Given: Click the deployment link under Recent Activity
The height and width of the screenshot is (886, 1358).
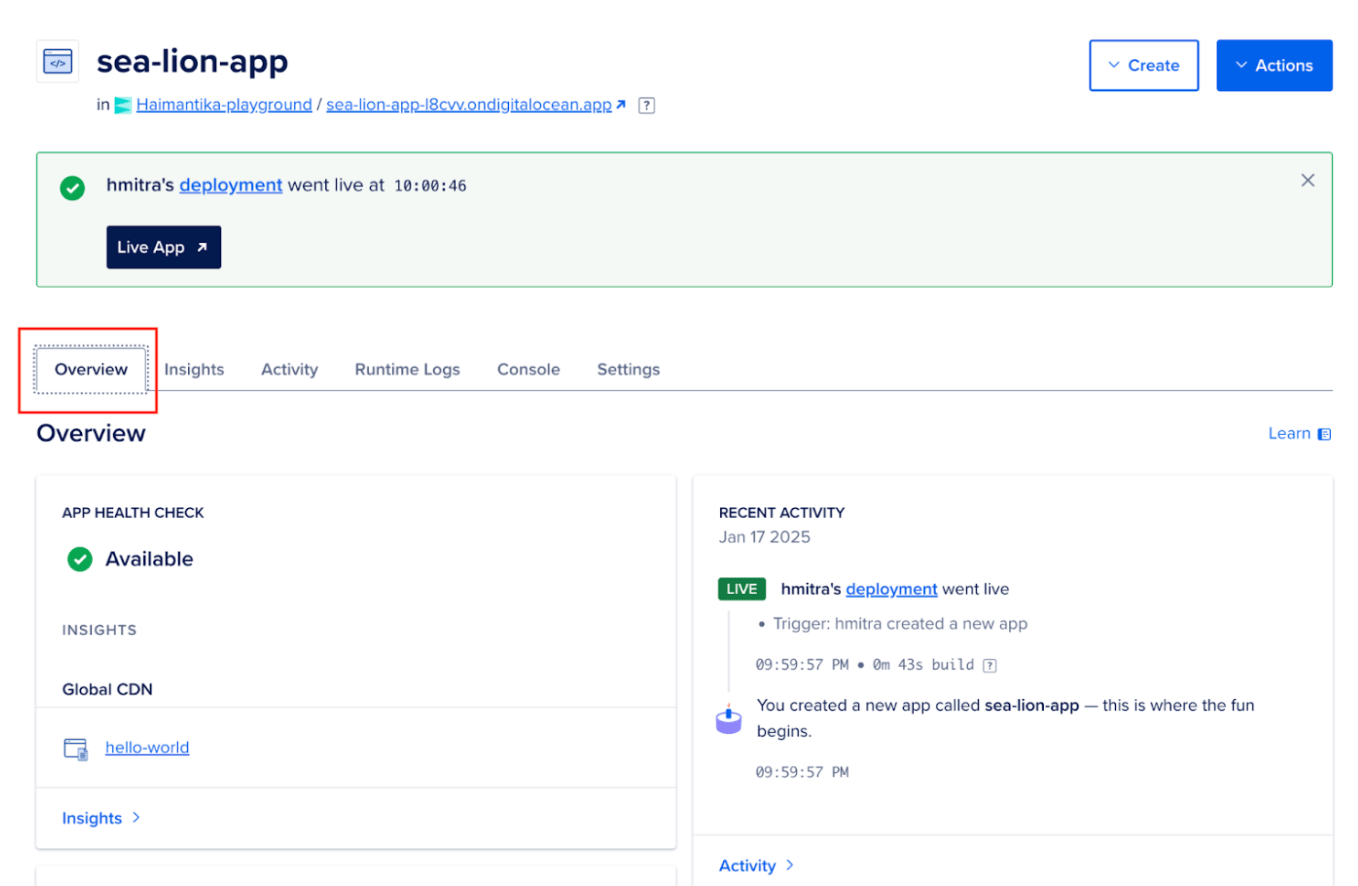Looking at the screenshot, I should pos(892,589).
